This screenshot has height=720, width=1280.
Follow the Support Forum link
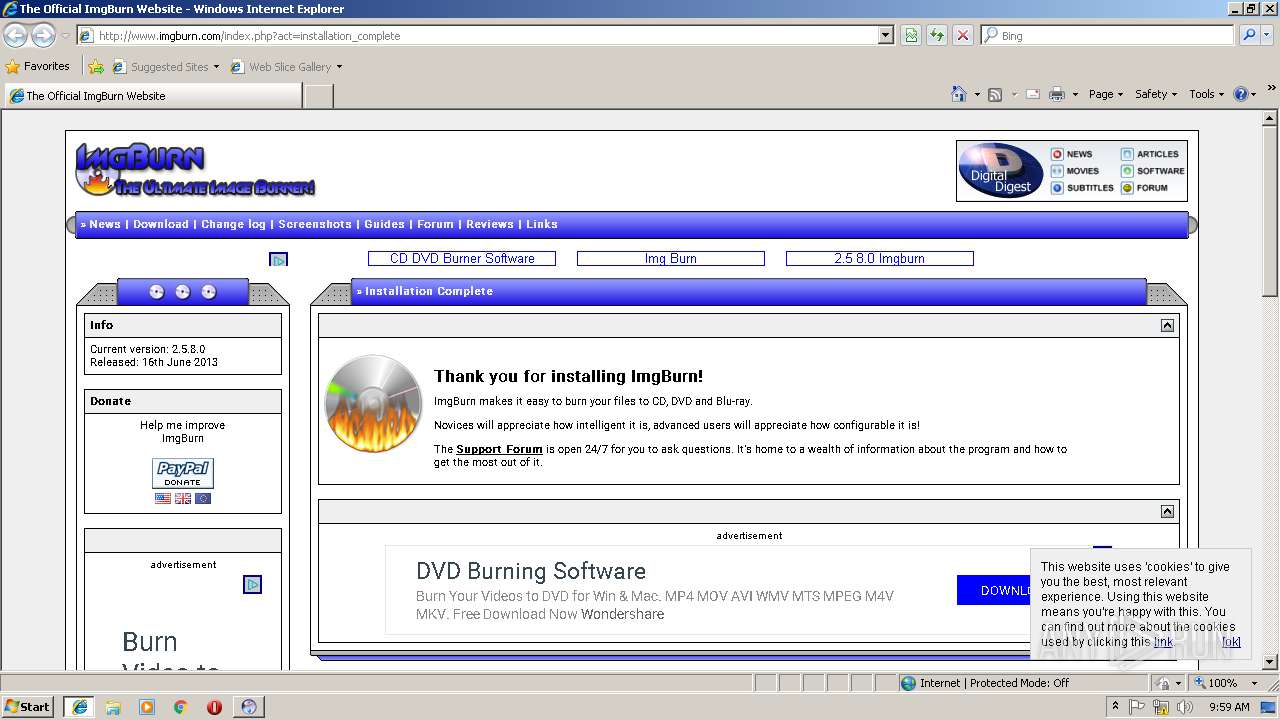click(499, 449)
